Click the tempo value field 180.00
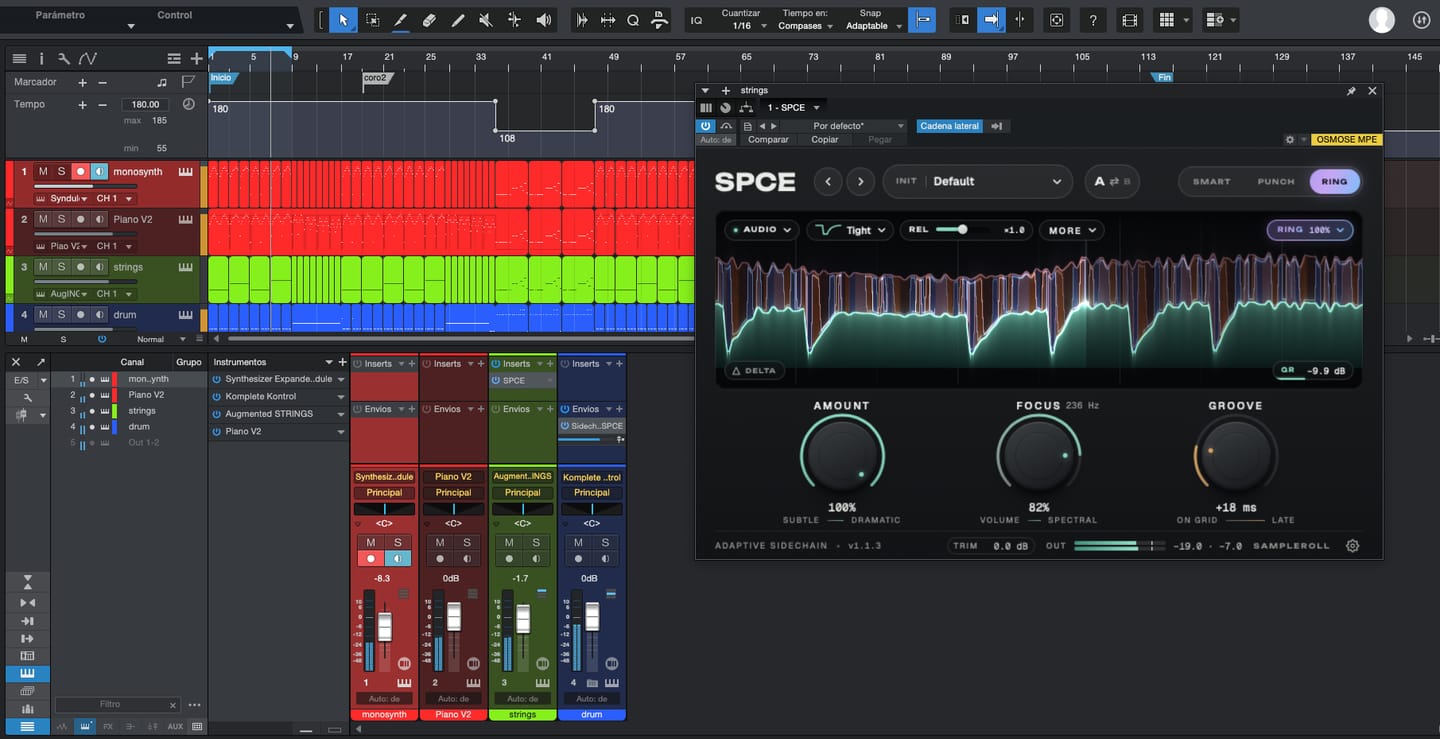The height and width of the screenshot is (739, 1440). pos(146,104)
